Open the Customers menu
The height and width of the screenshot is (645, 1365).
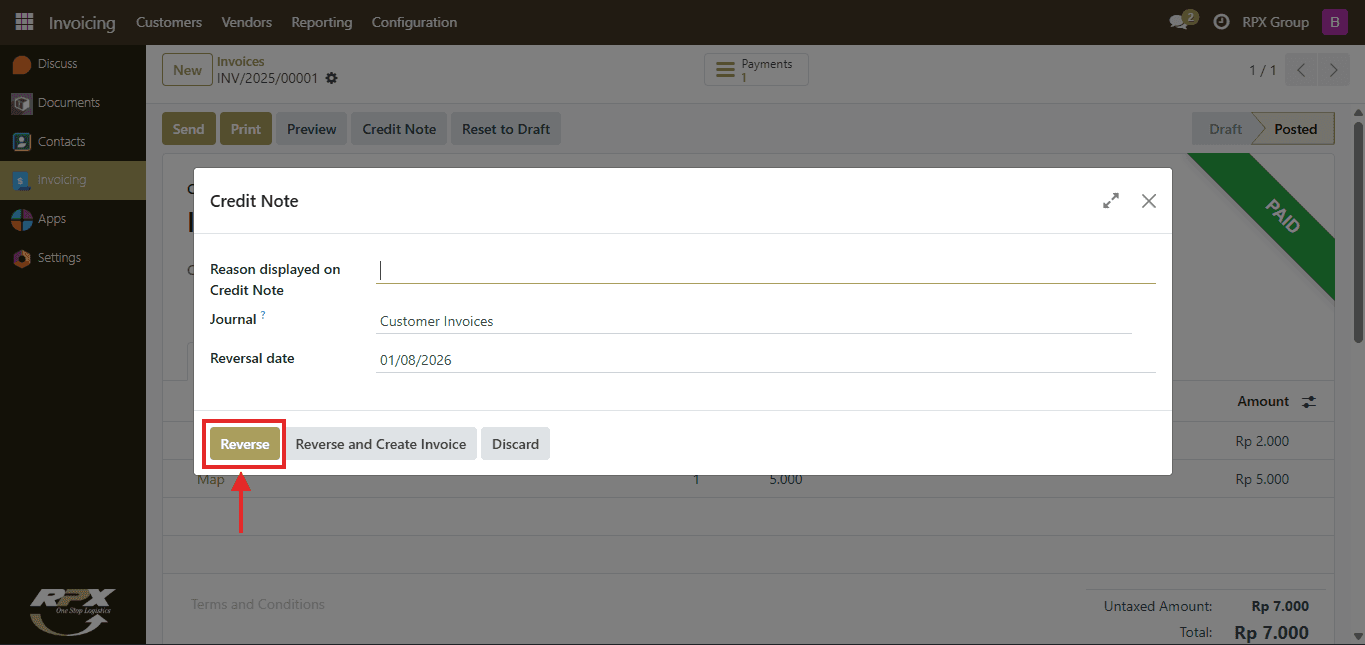[x=169, y=22]
